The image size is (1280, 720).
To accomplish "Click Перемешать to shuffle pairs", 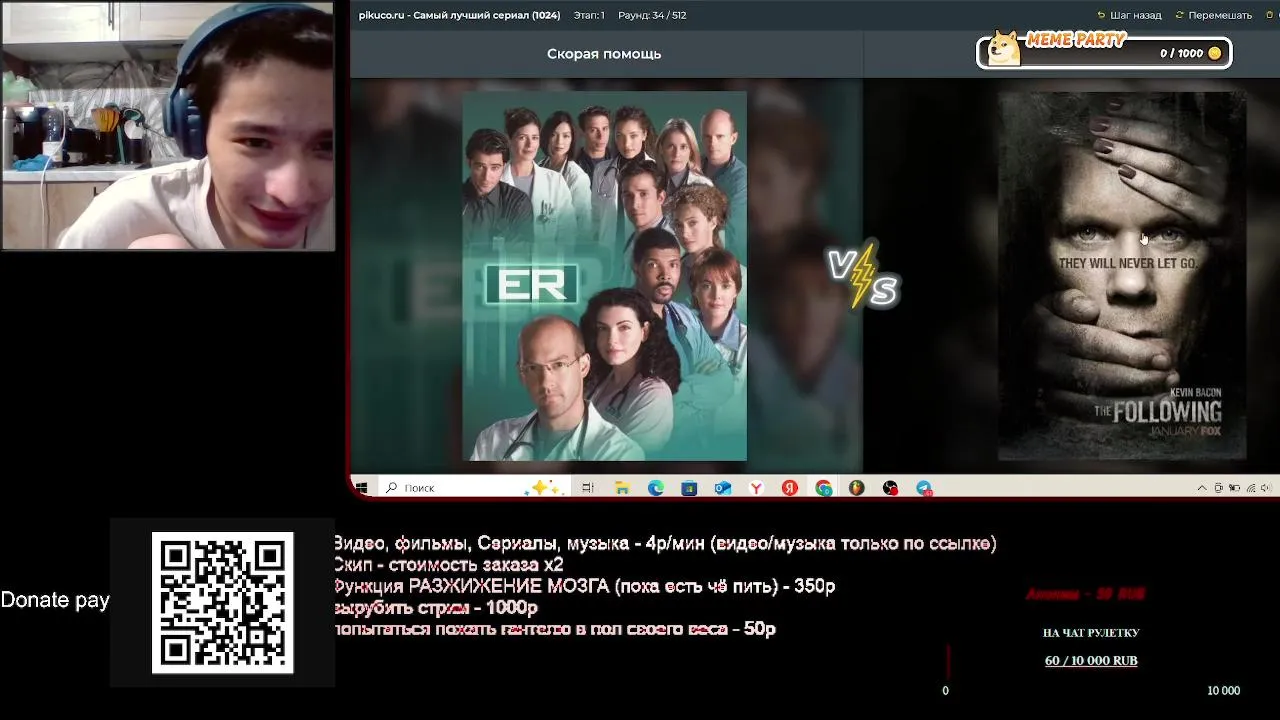I will pos(1214,15).
